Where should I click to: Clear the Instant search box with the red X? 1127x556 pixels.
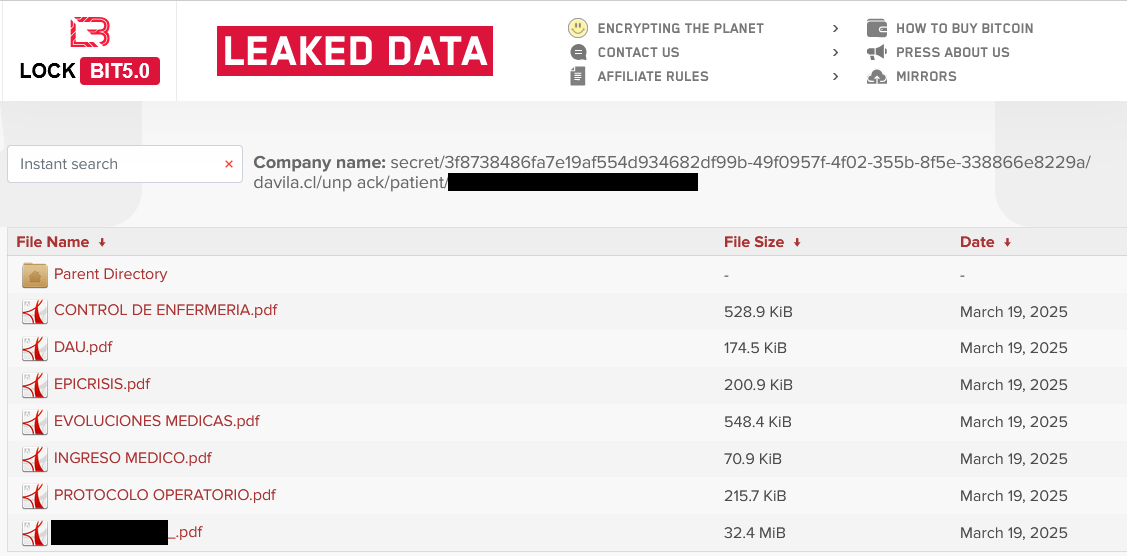pyautogui.click(x=229, y=164)
